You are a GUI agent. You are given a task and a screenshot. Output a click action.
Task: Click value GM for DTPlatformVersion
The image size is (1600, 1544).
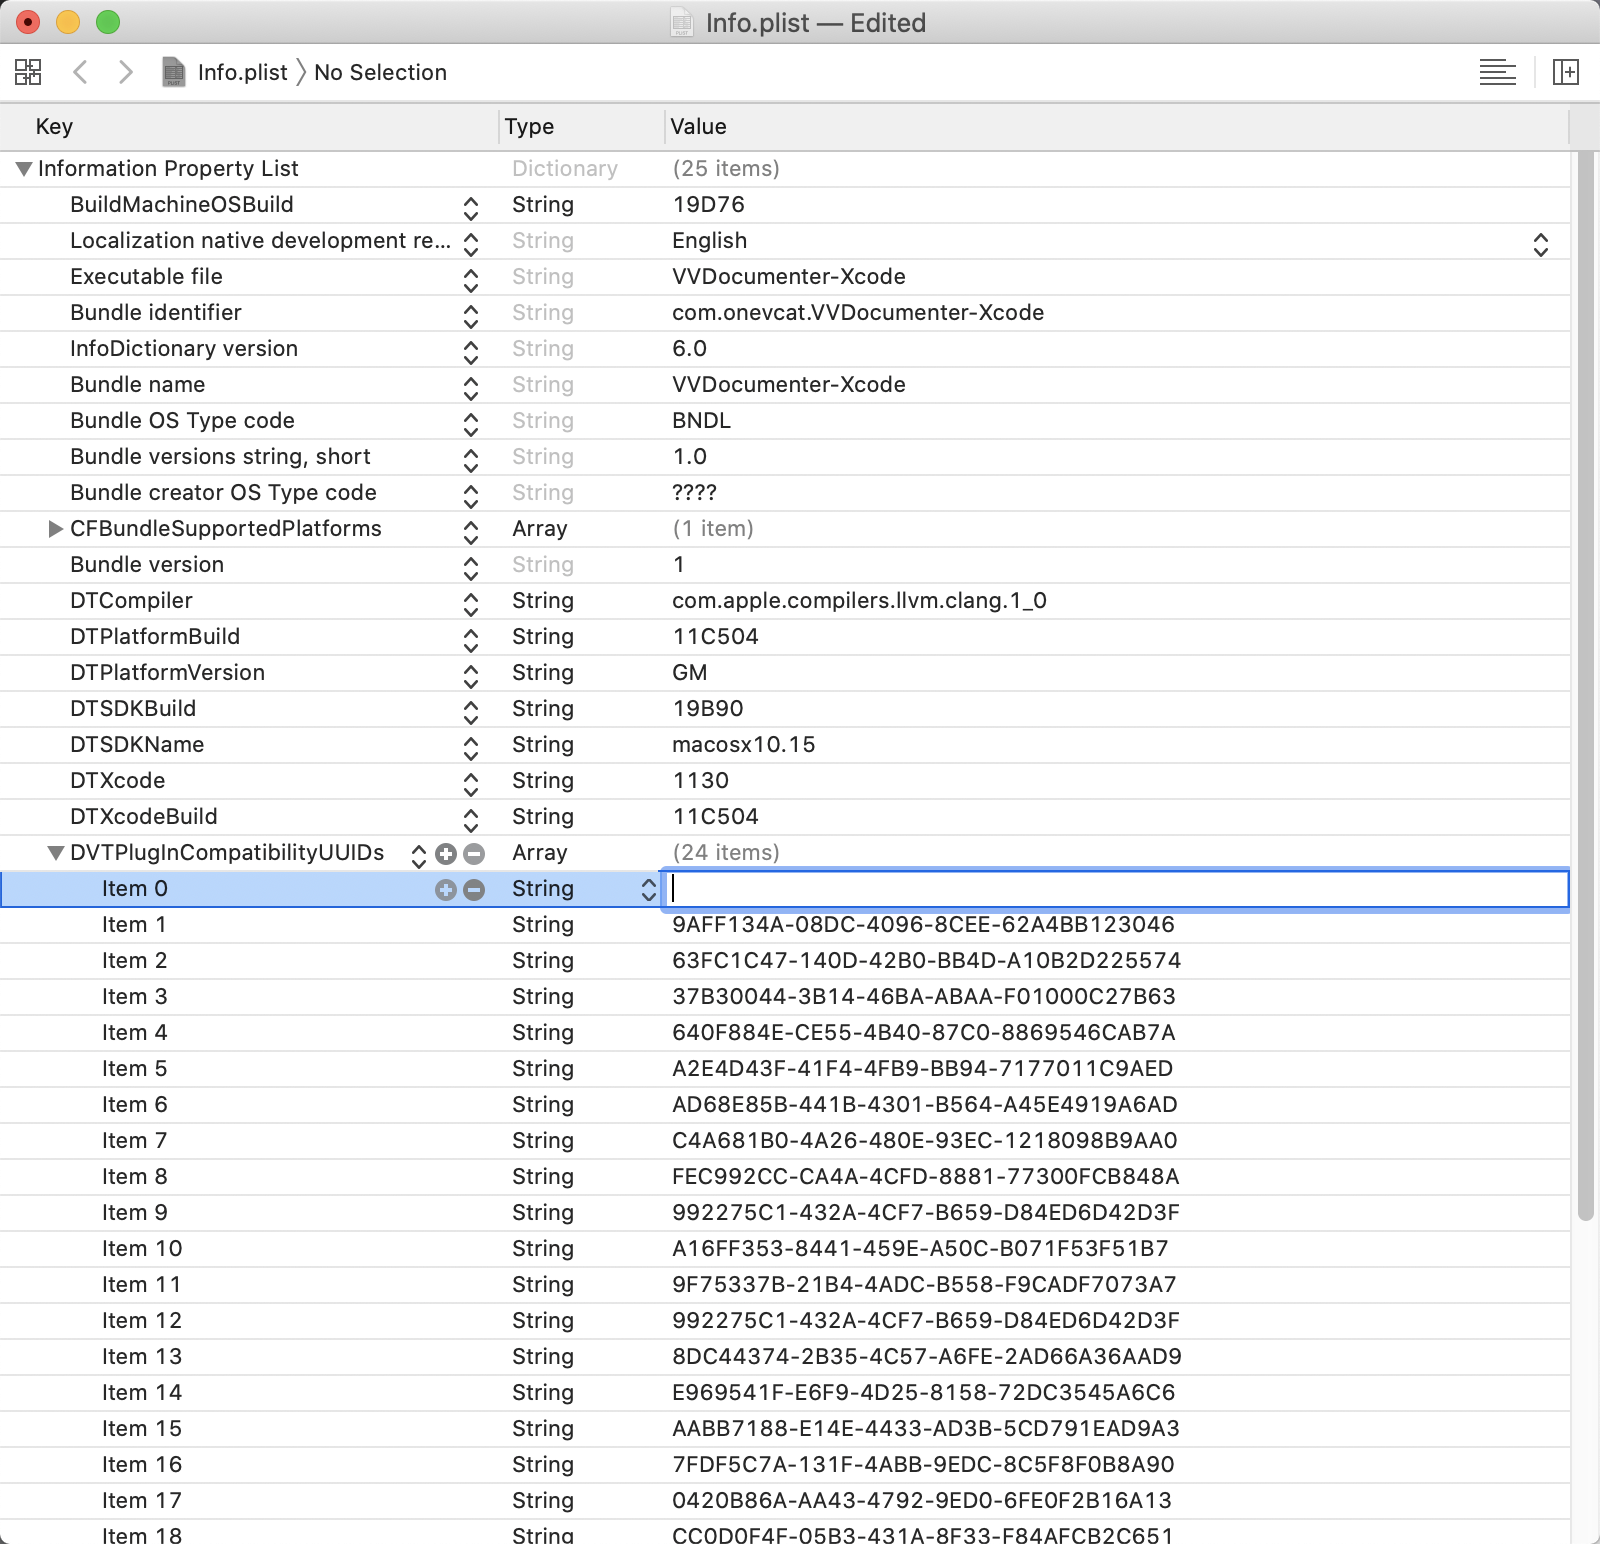tap(689, 673)
